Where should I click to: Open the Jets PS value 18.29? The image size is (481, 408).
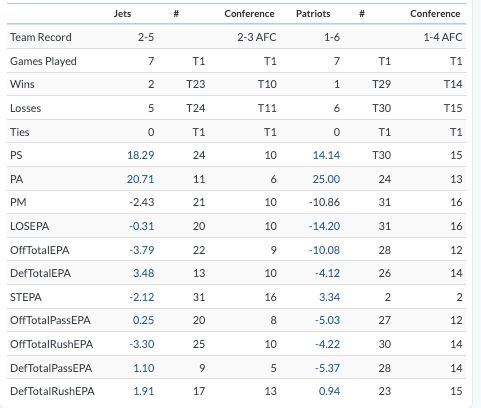coord(141,155)
